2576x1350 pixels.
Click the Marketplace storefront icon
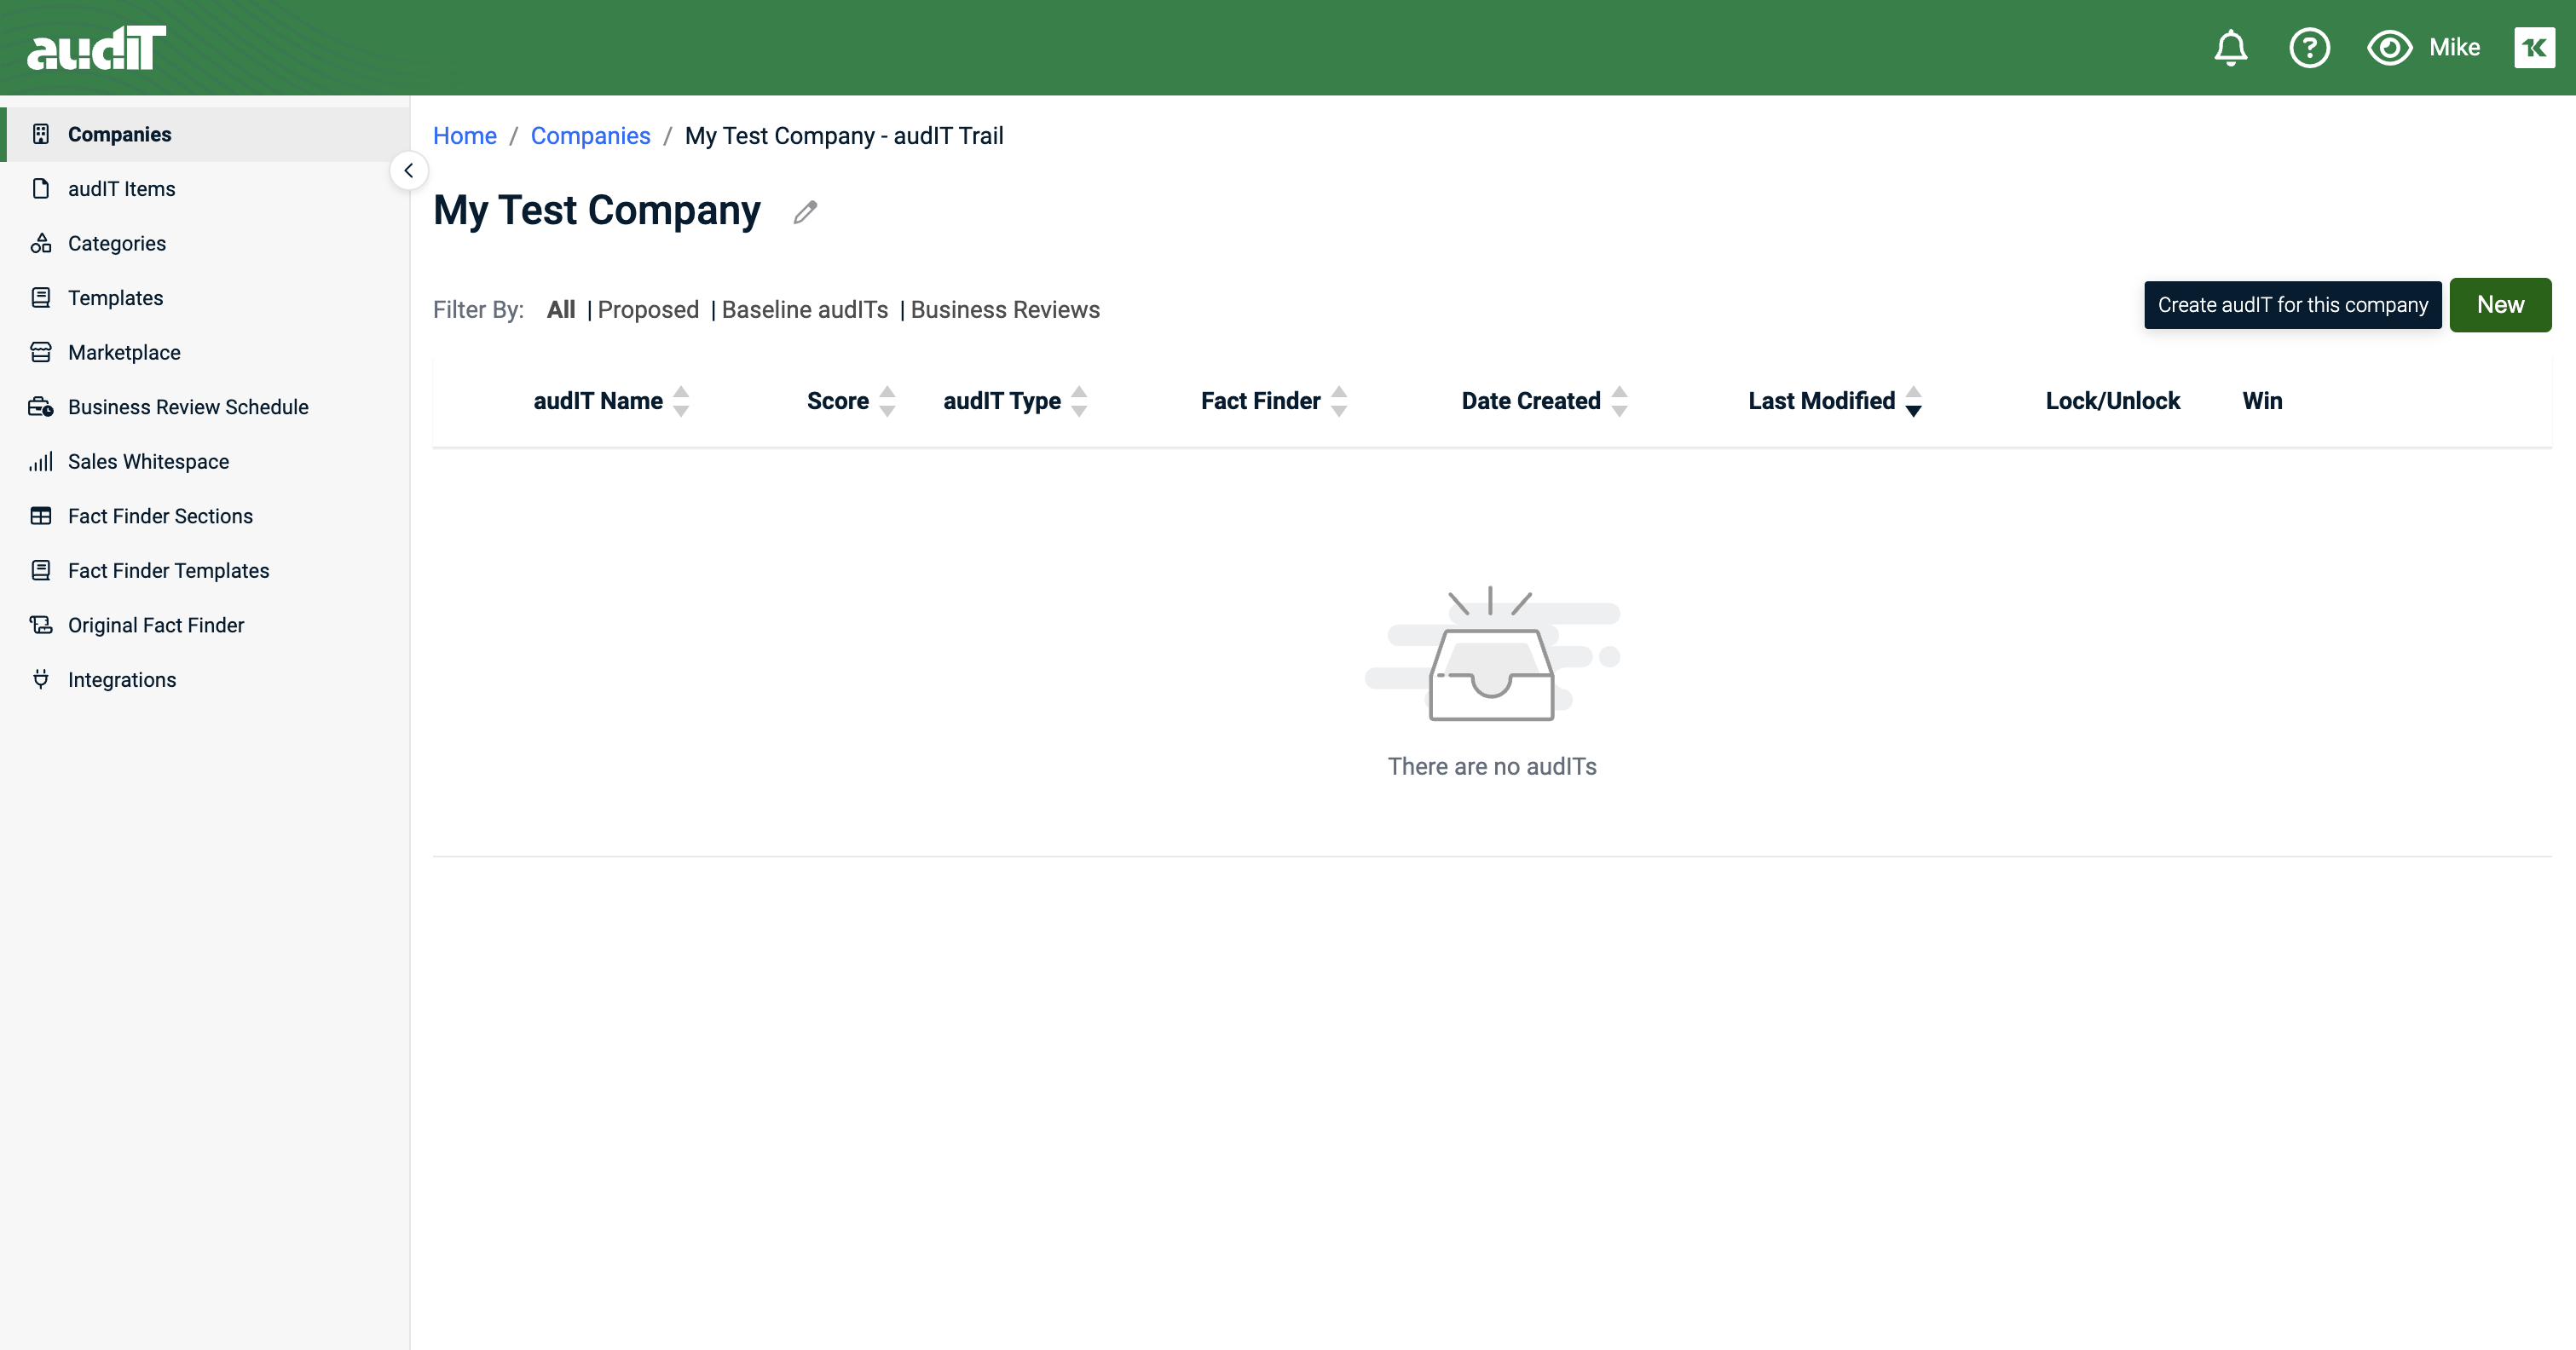(x=41, y=352)
